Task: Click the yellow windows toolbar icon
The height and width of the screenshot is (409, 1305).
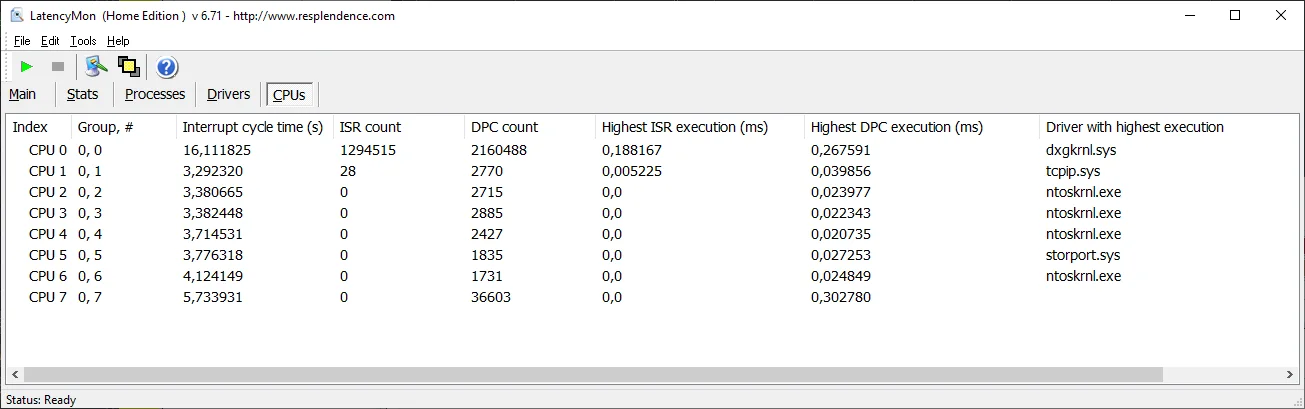Action: (128, 66)
